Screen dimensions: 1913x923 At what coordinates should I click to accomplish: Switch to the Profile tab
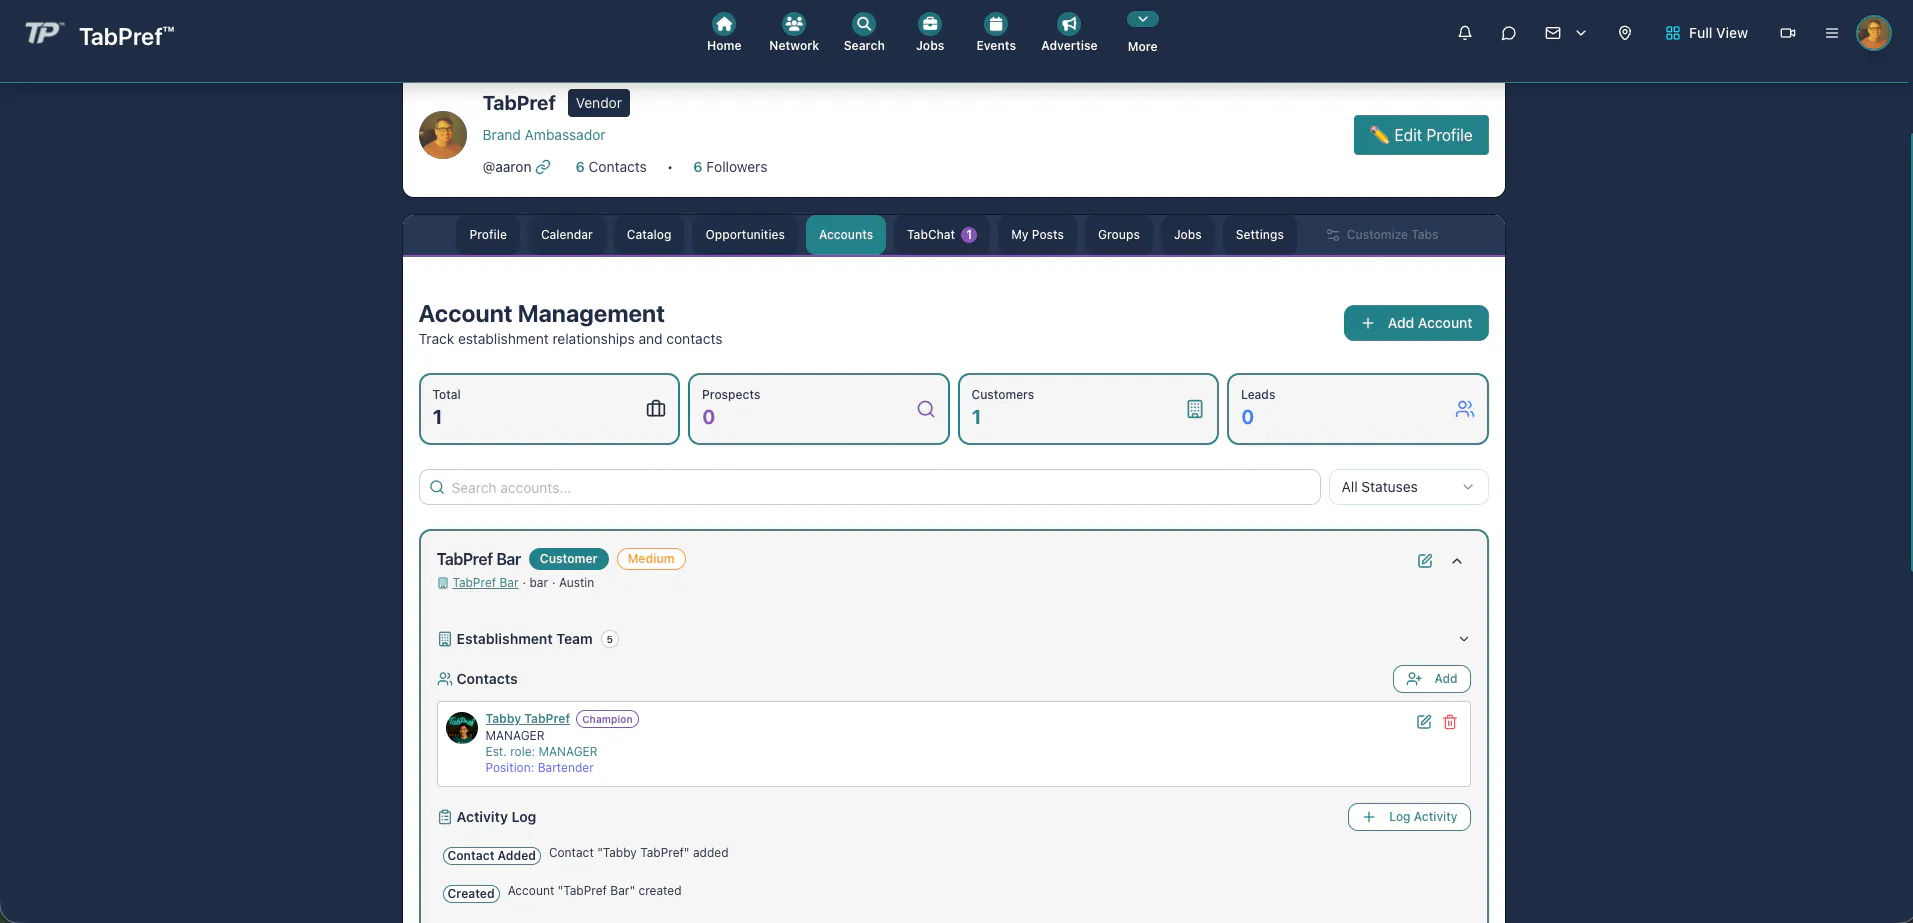pos(488,235)
